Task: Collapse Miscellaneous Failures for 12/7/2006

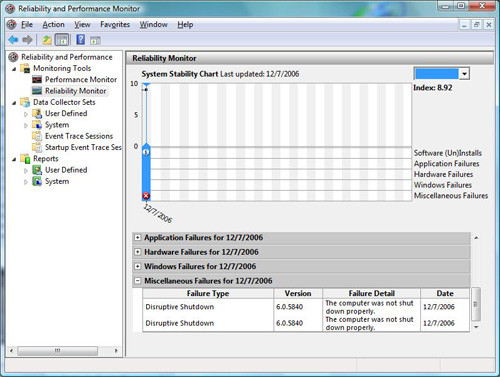Action: click(137, 281)
